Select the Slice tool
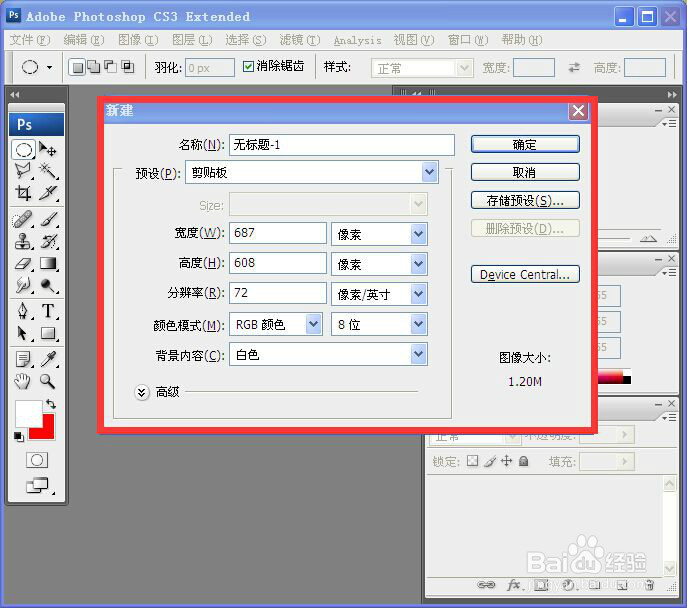This screenshot has width=687, height=608. click(48, 192)
